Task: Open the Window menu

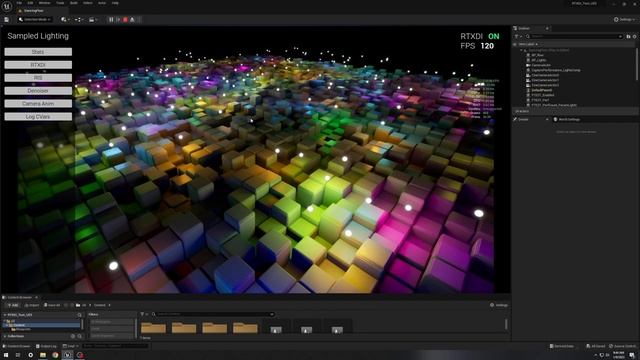Action: 44,3
